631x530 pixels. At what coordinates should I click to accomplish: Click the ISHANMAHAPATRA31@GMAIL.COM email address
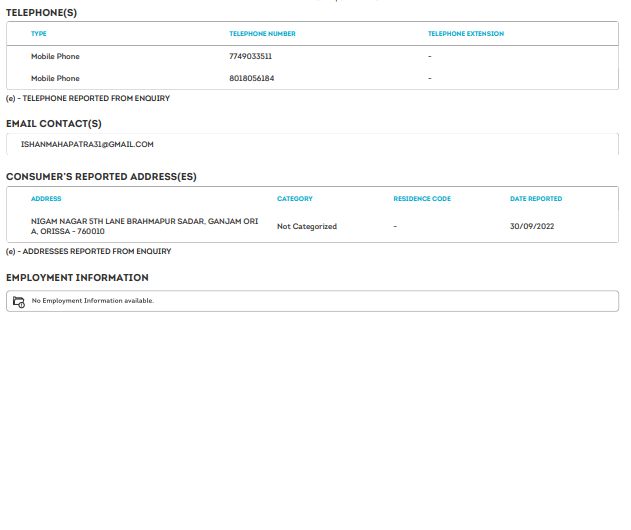pyautogui.click(x=87, y=144)
